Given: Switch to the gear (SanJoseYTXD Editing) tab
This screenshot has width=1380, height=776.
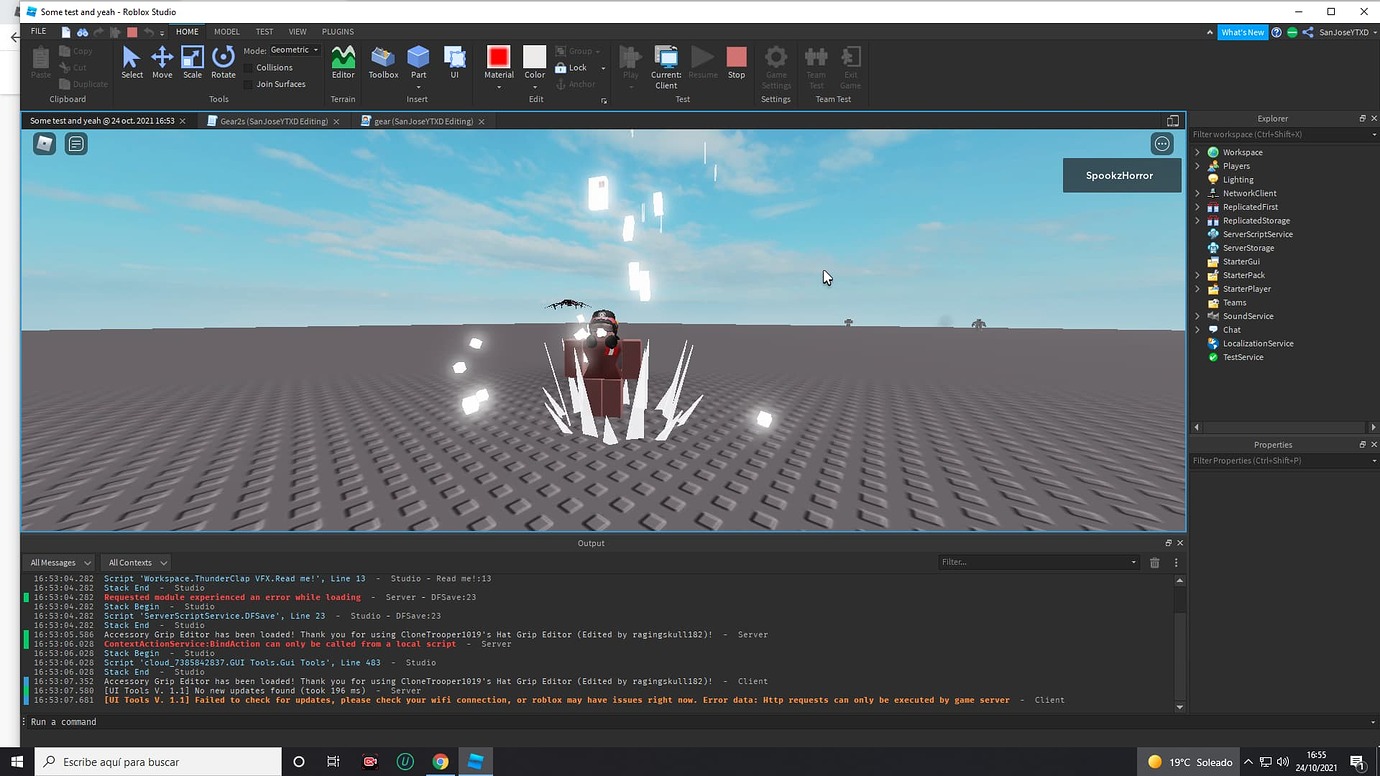Looking at the screenshot, I should click(x=425, y=121).
